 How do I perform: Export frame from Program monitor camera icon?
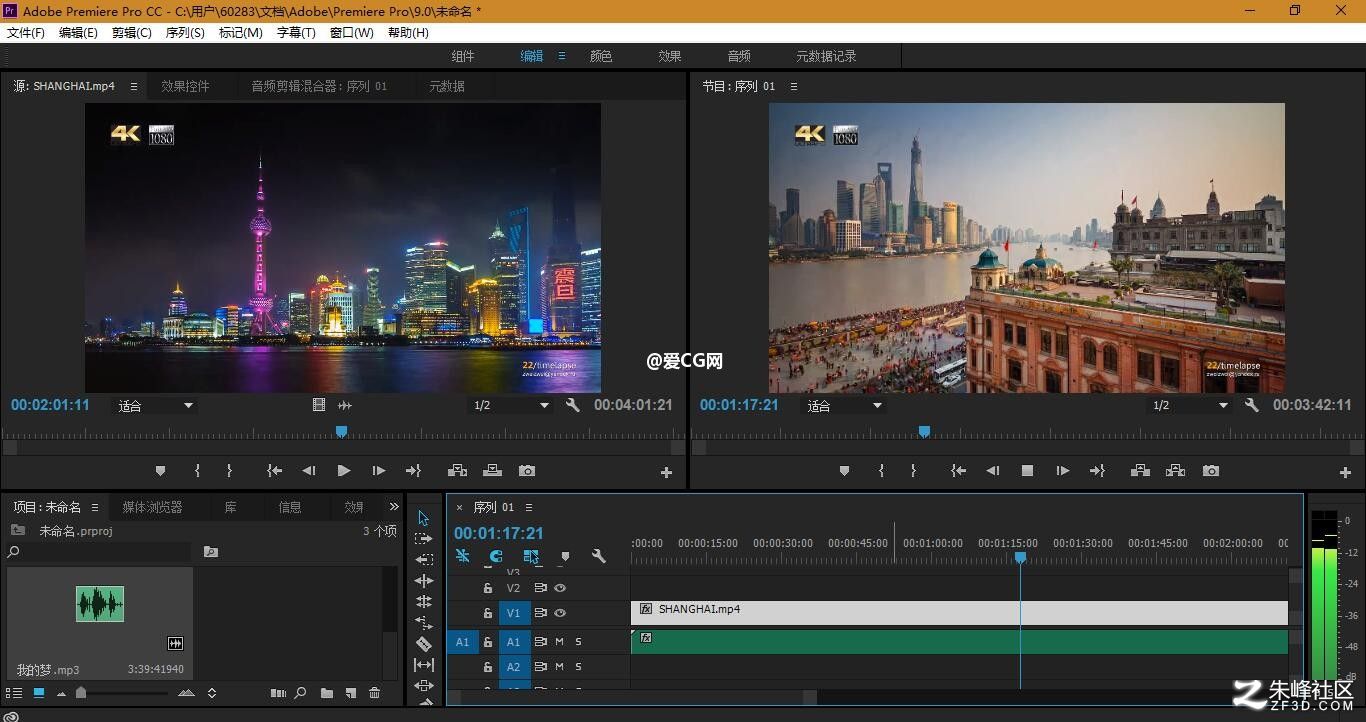click(x=1211, y=470)
